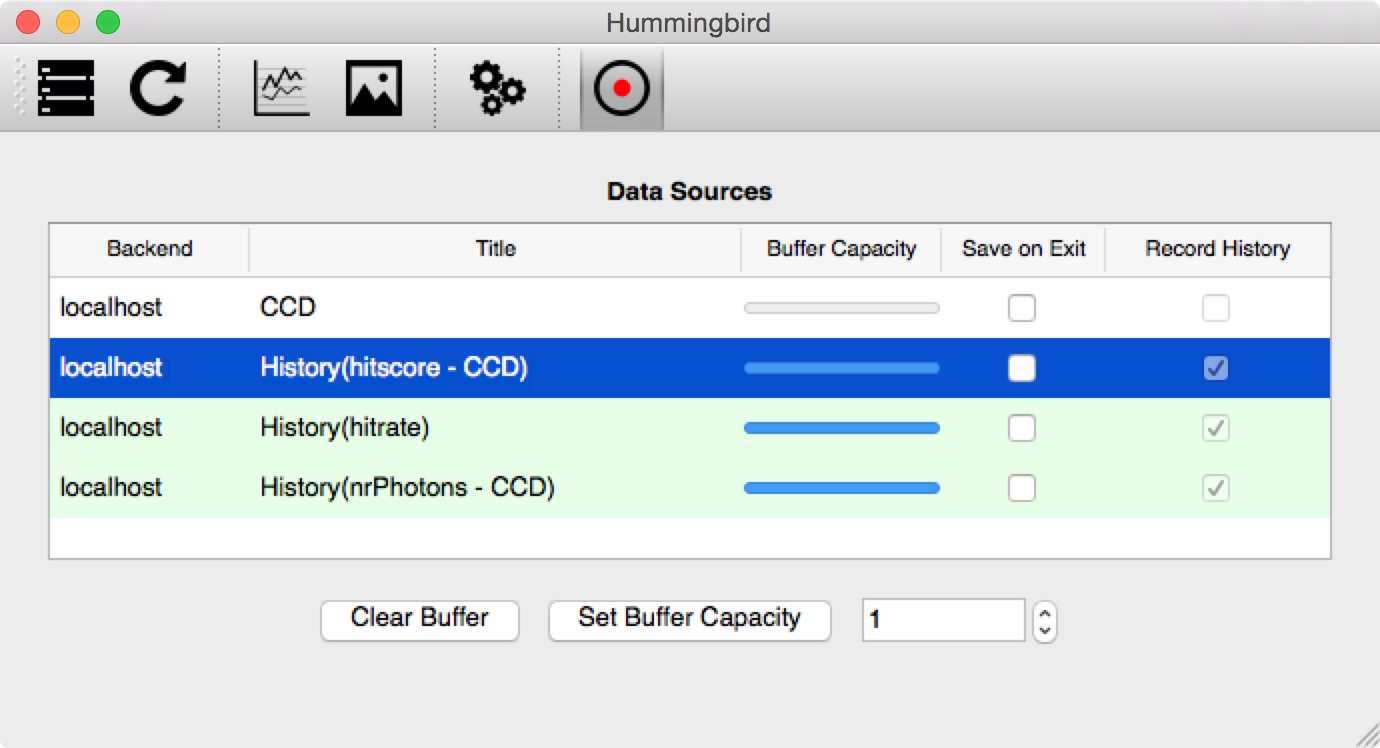The height and width of the screenshot is (748, 1380).
Task: Open preferences gears icon
Action: tap(497, 88)
